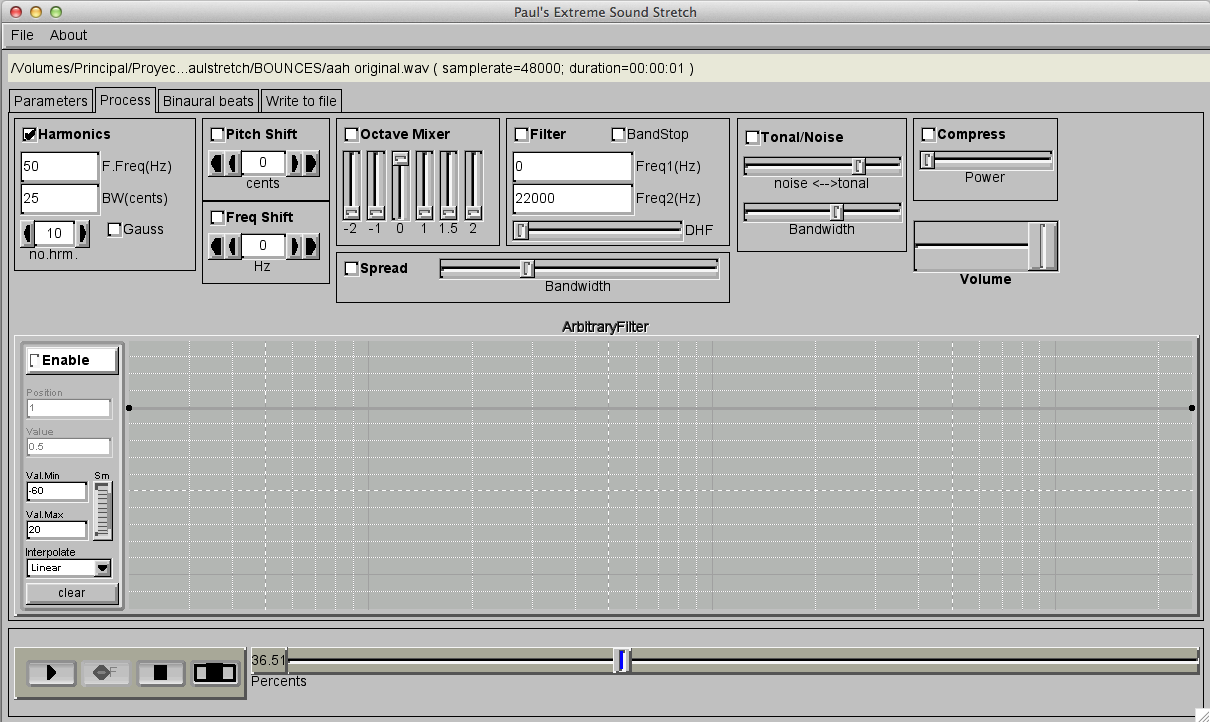The height and width of the screenshot is (722, 1210).
Task: Uncheck the Harmonics checkbox
Action: coord(30,134)
